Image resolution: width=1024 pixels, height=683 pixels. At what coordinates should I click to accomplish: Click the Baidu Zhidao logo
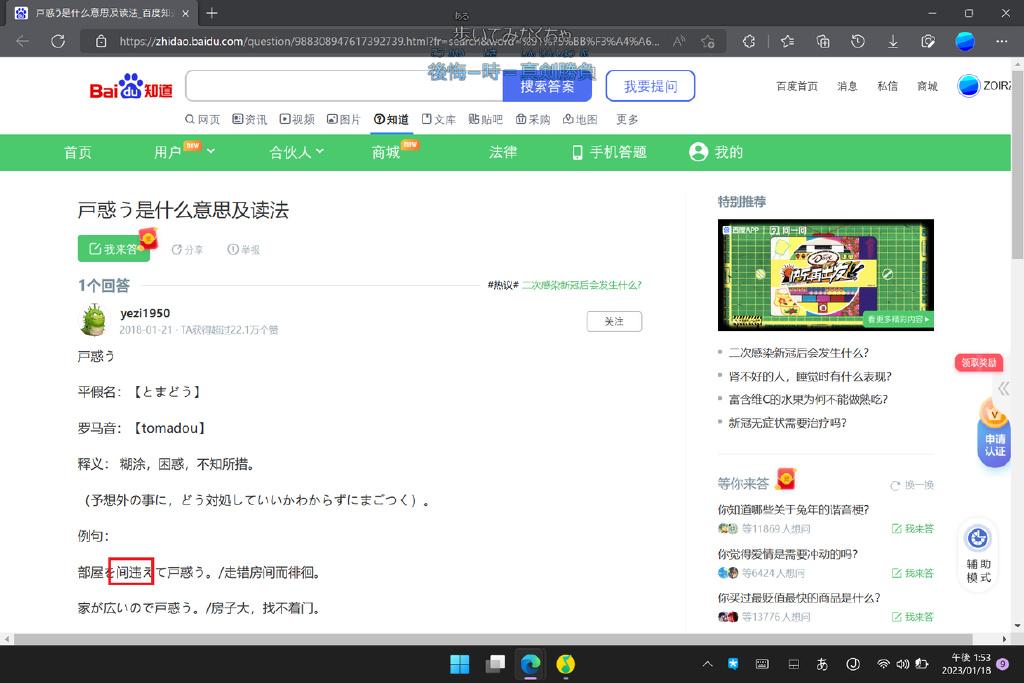(x=131, y=86)
